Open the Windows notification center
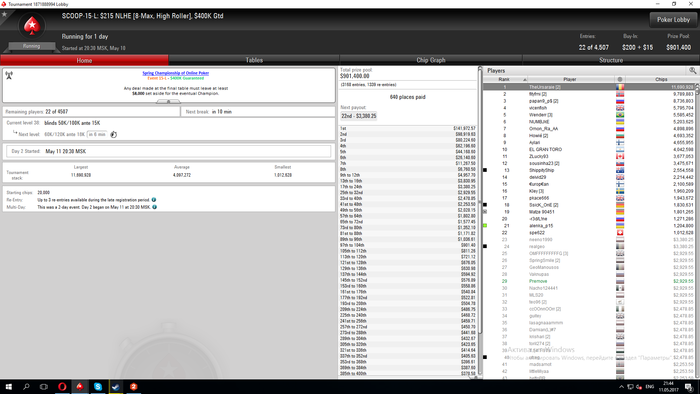700x394 pixels. [x=689, y=387]
